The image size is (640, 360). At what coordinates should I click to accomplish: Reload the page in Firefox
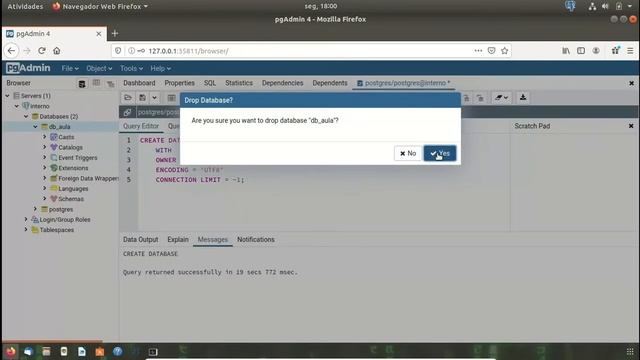[x=42, y=51]
